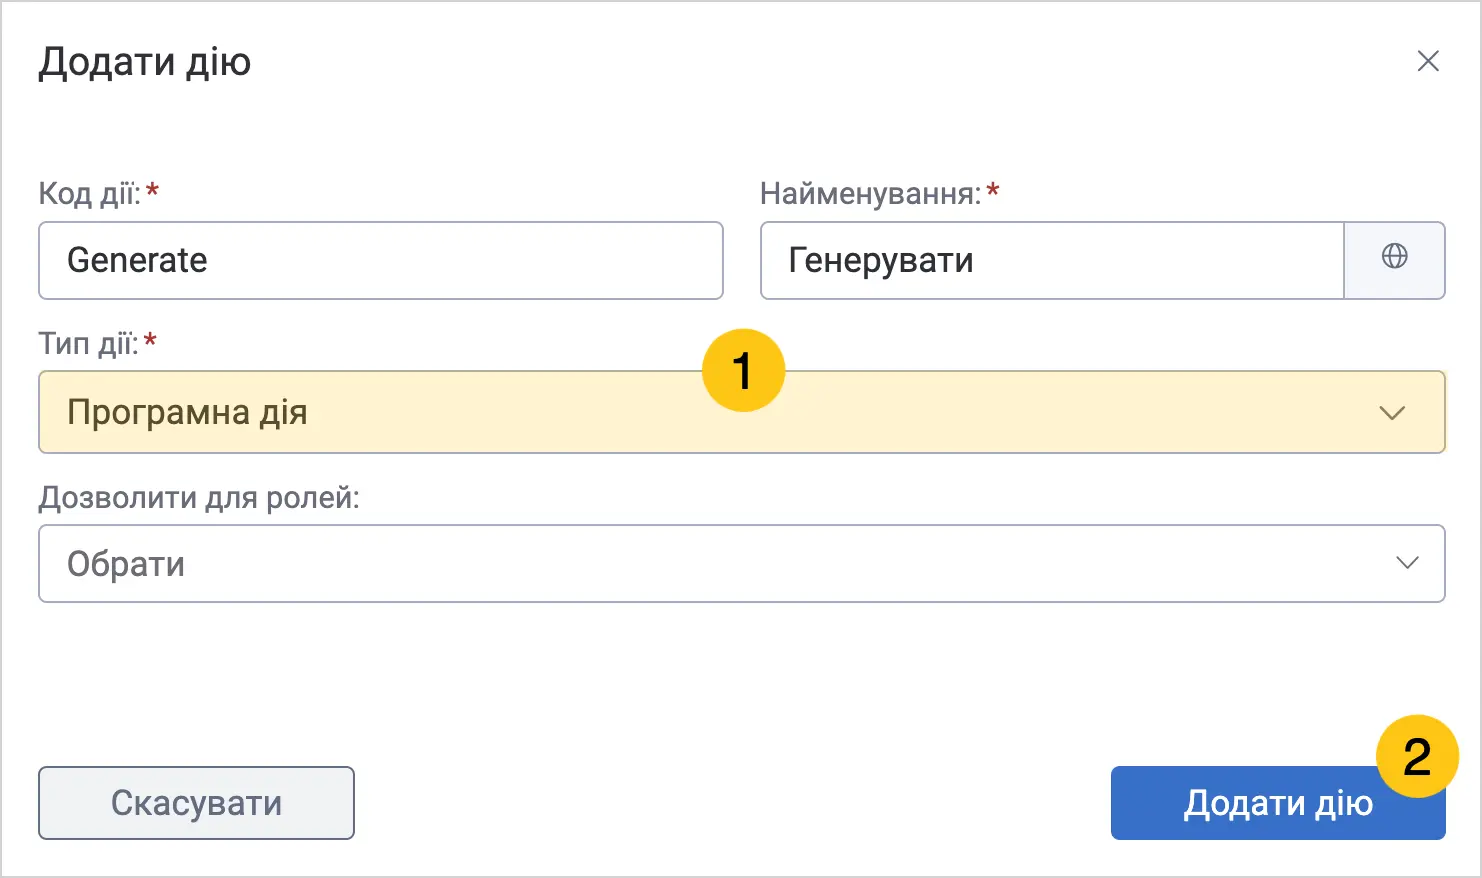This screenshot has height=878, width=1482.
Task: Open the Тип дії combo showing Програмна дія
Action: (742, 412)
